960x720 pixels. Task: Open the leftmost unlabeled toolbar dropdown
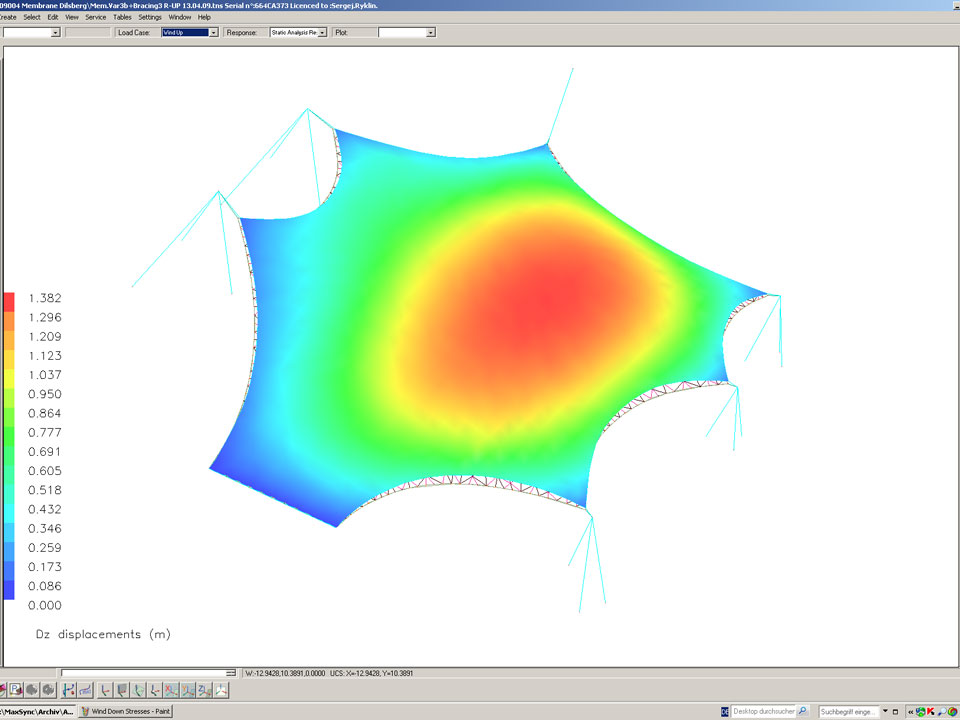pos(55,33)
